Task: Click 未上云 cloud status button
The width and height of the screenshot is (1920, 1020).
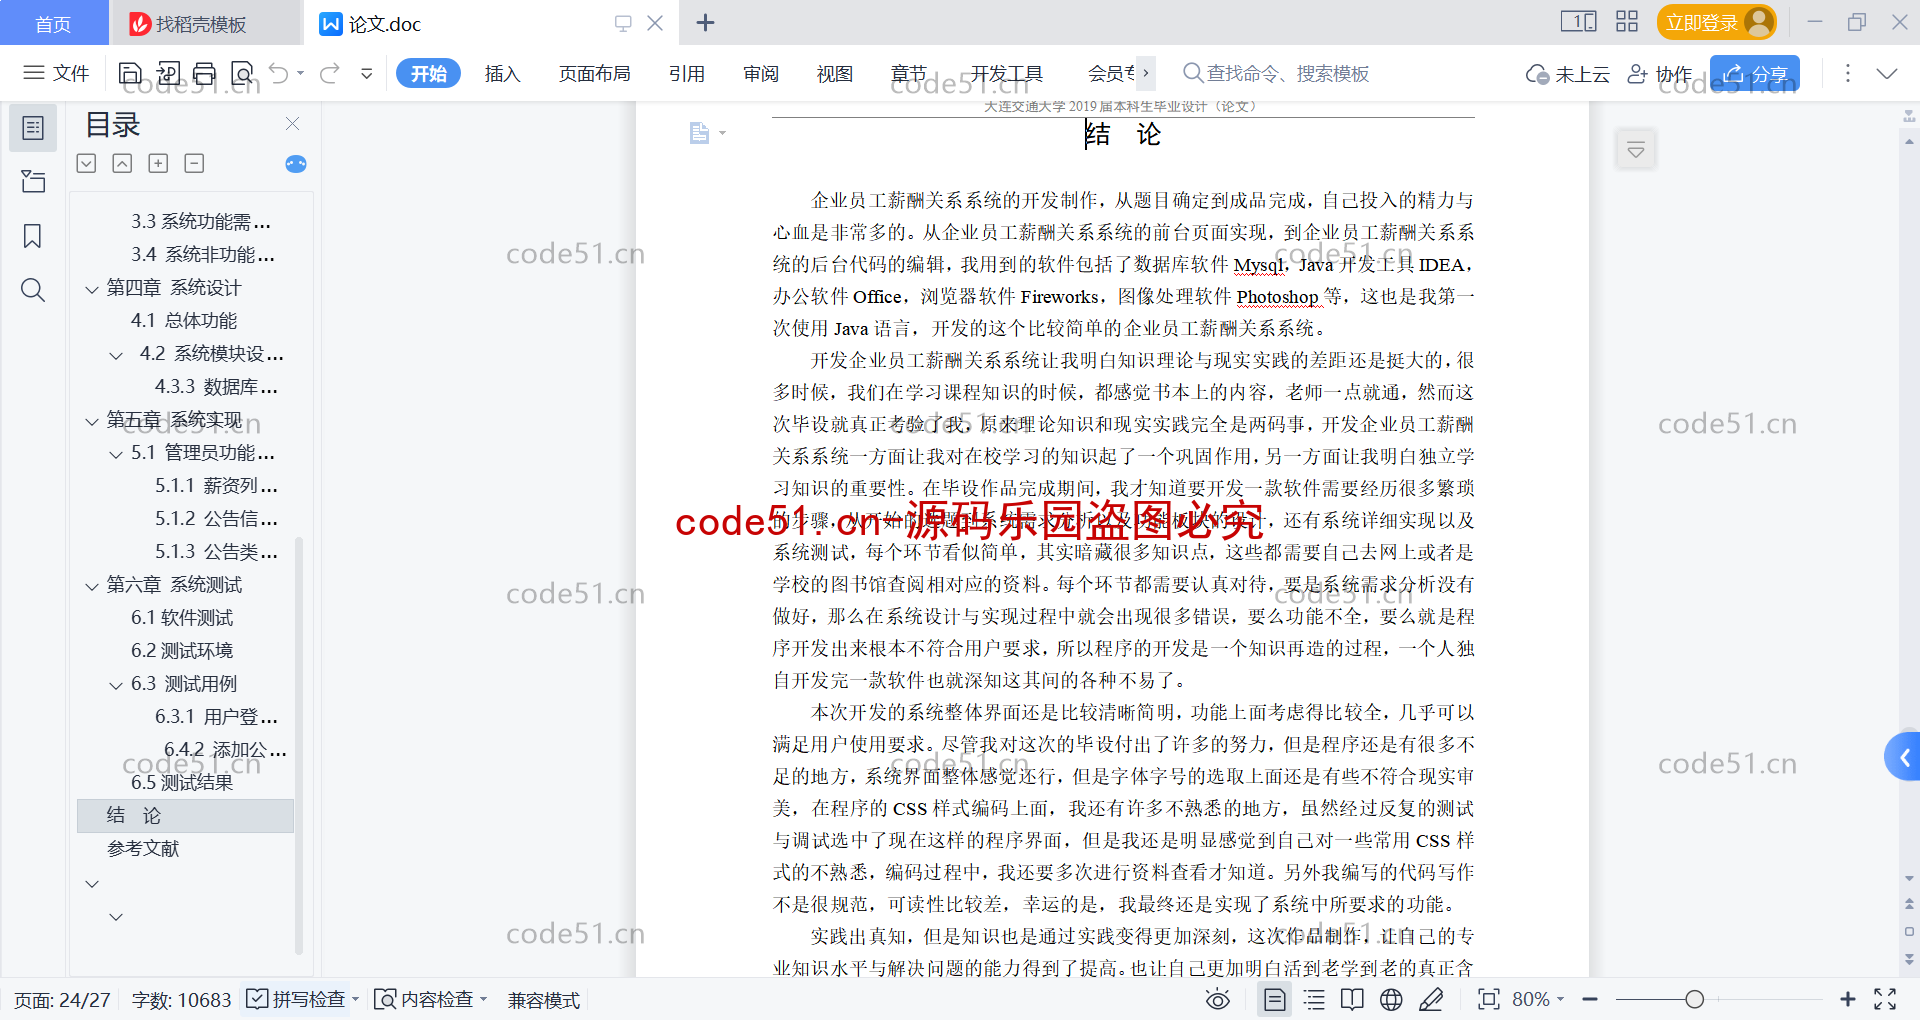Action: pyautogui.click(x=1568, y=73)
